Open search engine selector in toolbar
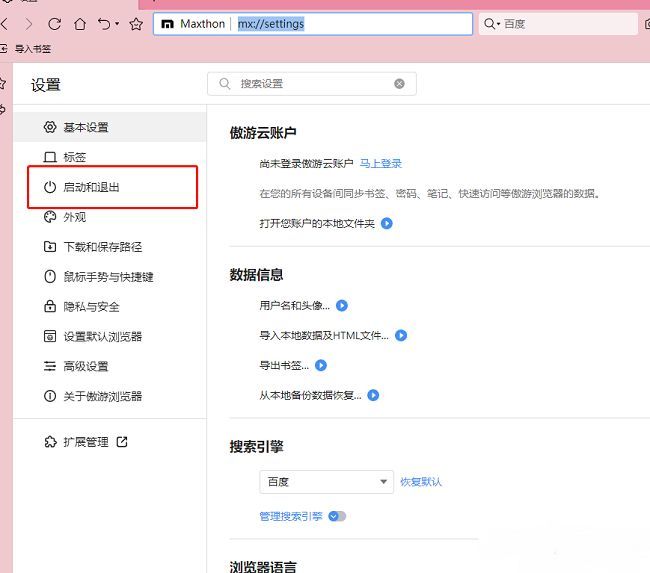Screen dimensions: 650x573 (x=492, y=23)
